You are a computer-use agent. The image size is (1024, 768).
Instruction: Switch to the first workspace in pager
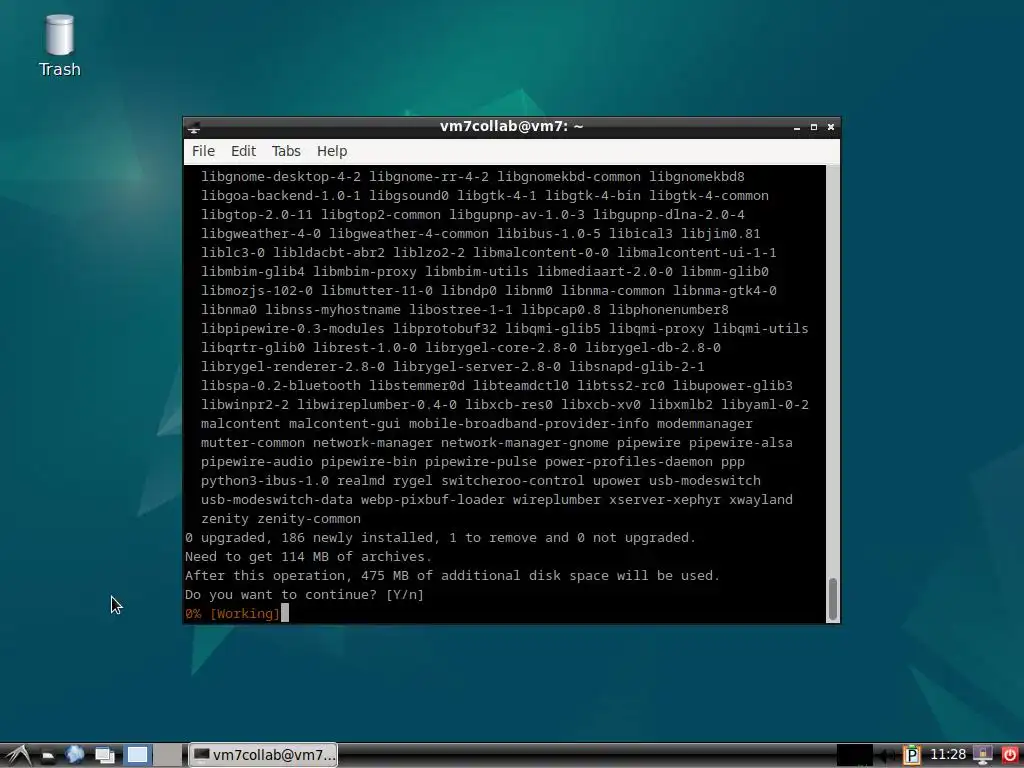[138, 755]
